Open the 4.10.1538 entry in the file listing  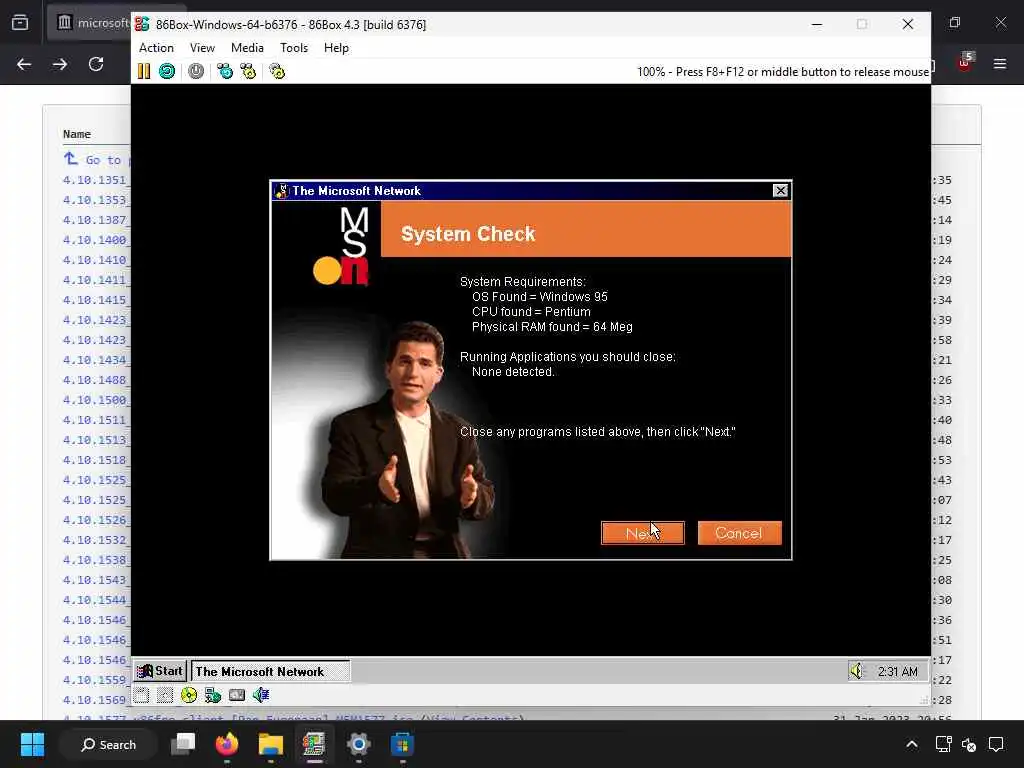[x=97, y=560]
